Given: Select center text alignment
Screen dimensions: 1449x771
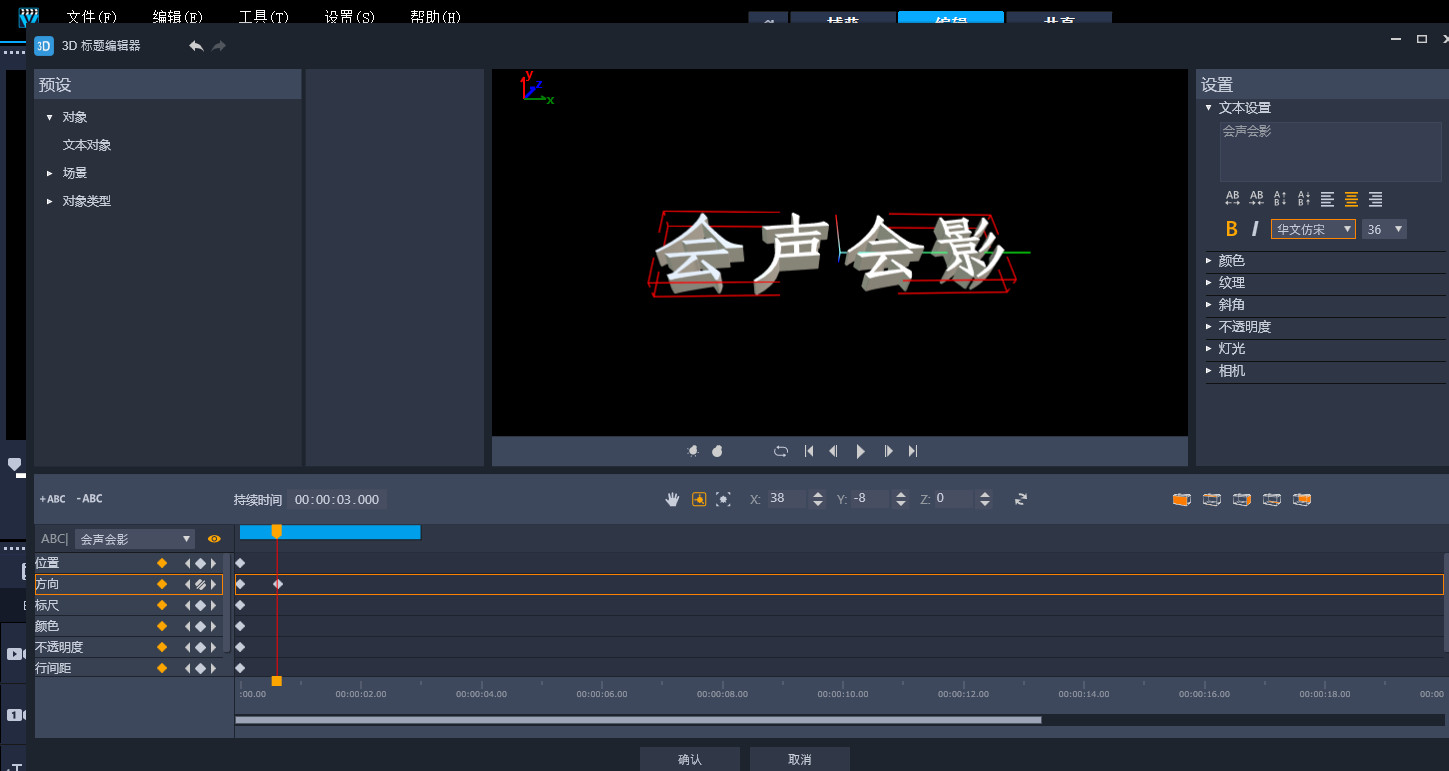Looking at the screenshot, I should [x=1351, y=199].
